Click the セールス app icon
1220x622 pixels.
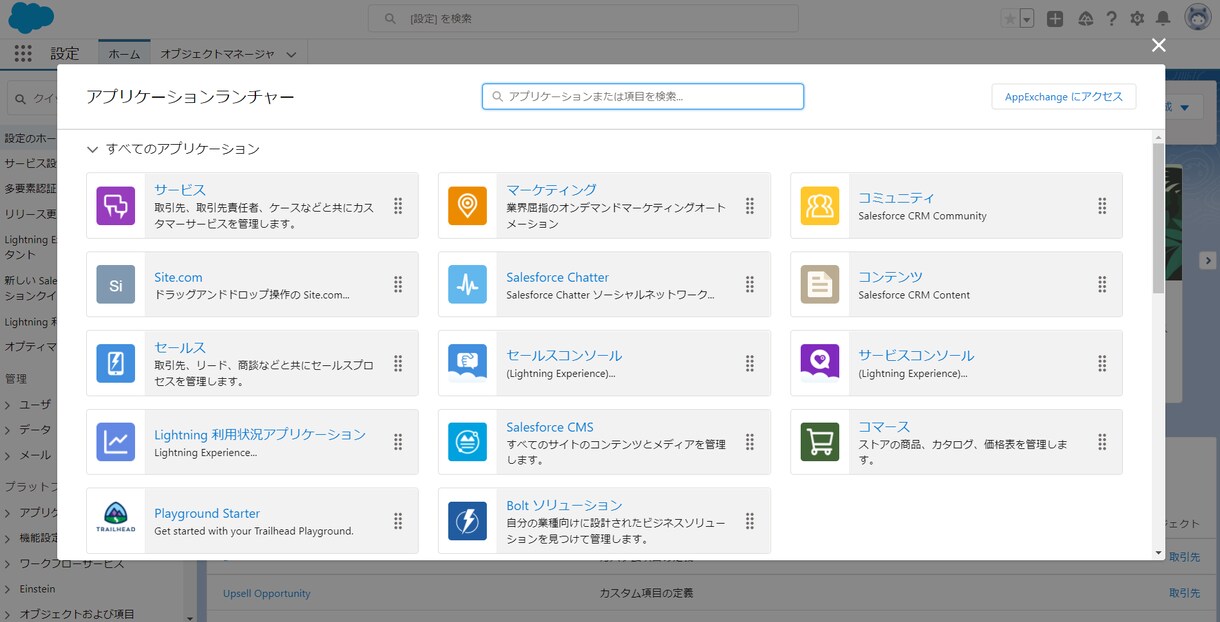[x=116, y=363]
